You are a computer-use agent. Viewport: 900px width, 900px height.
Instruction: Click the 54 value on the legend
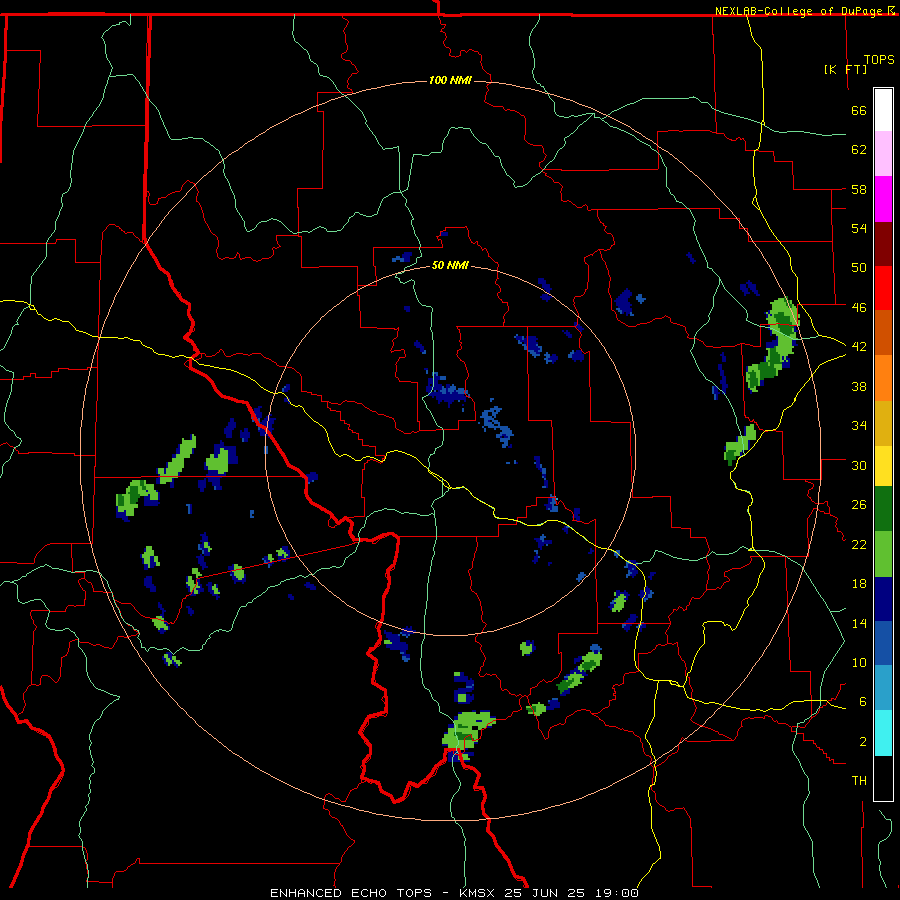click(859, 228)
